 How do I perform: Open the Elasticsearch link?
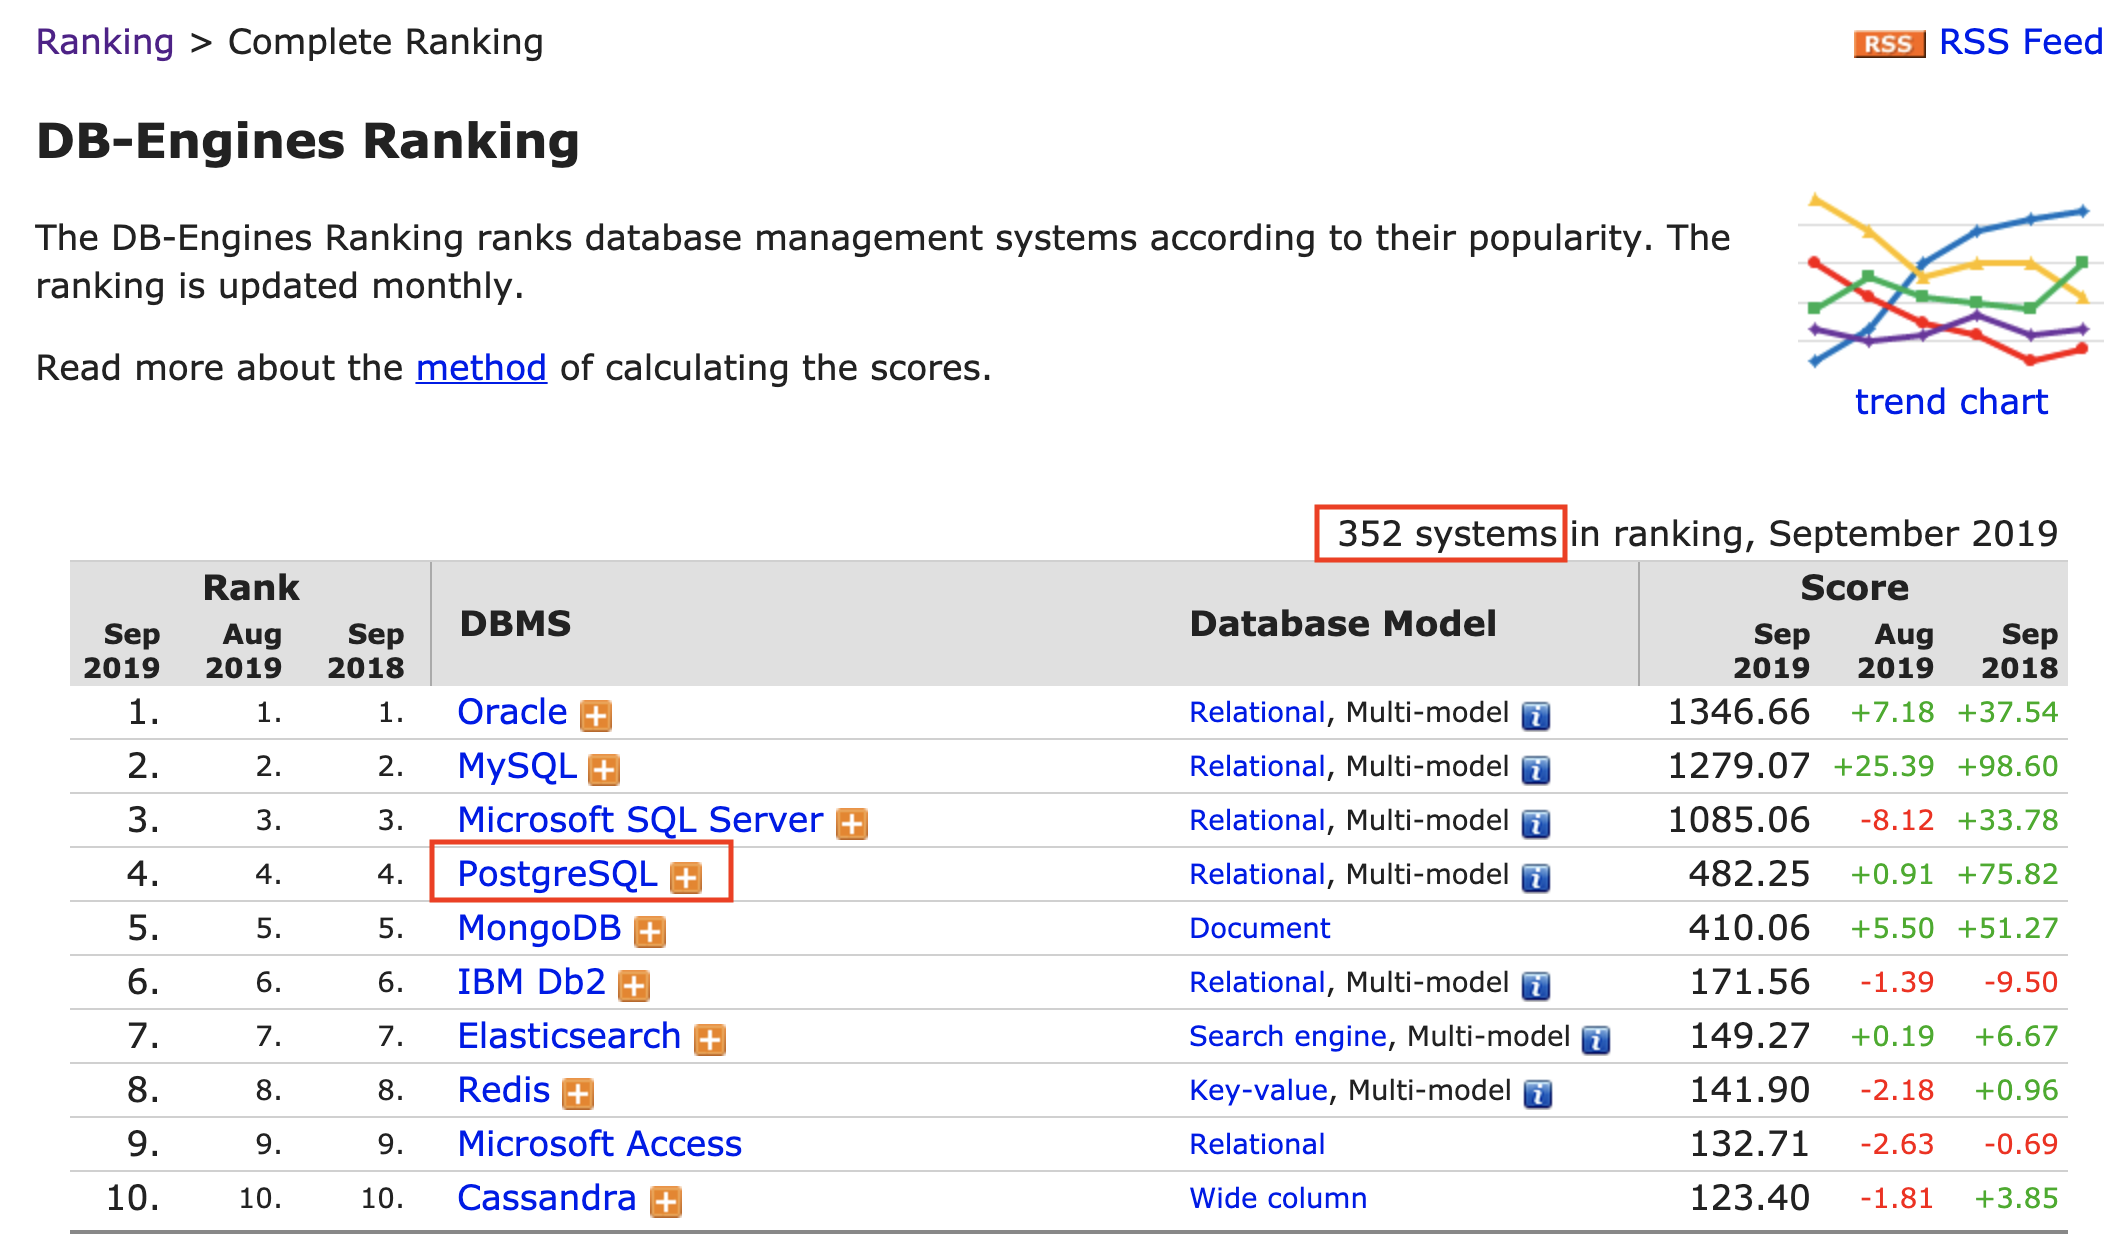point(569,1036)
